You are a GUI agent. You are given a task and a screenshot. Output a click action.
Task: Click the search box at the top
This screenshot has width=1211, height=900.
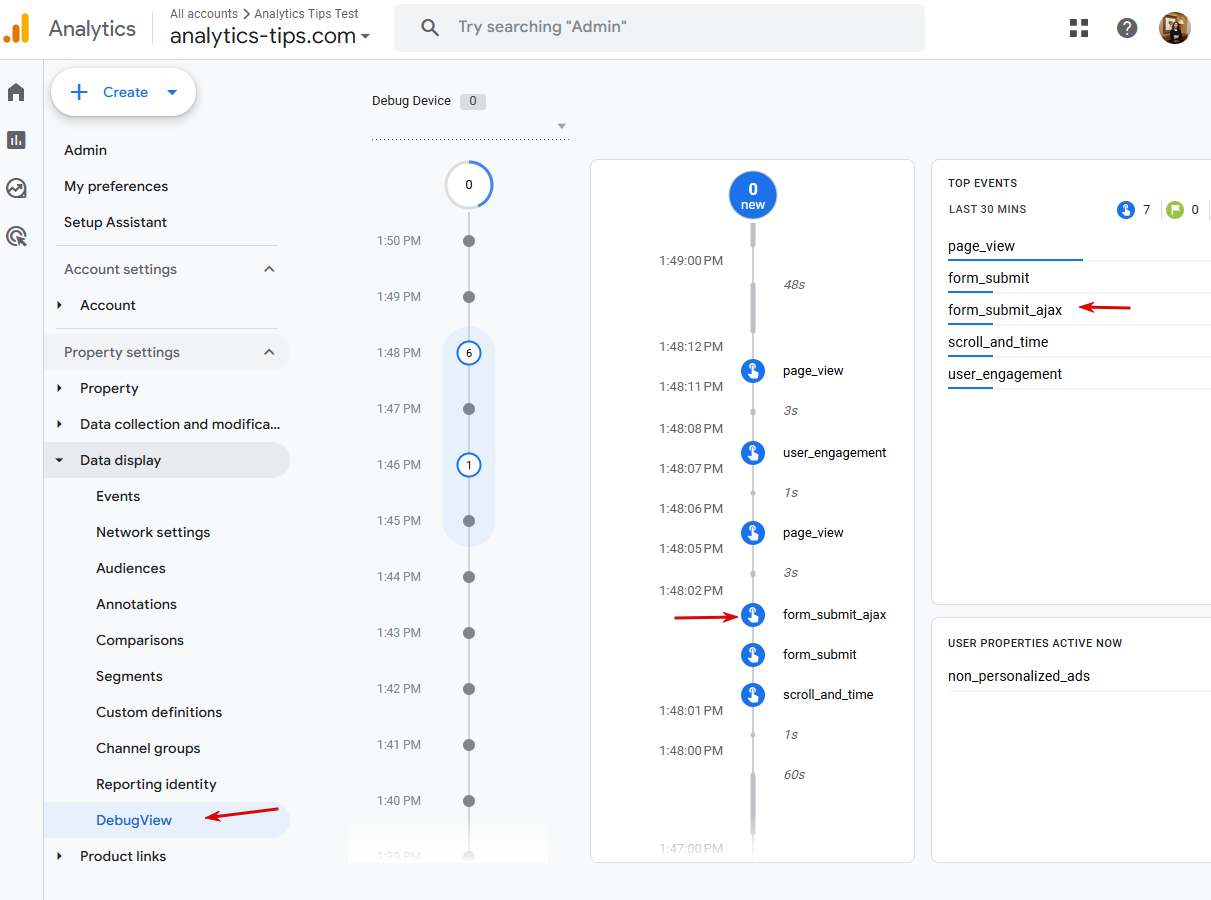pyautogui.click(x=660, y=27)
